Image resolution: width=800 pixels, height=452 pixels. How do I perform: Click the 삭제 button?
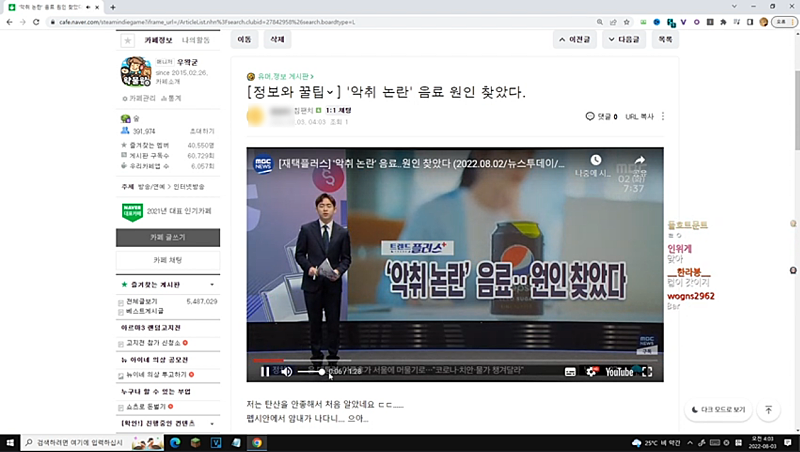point(277,39)
